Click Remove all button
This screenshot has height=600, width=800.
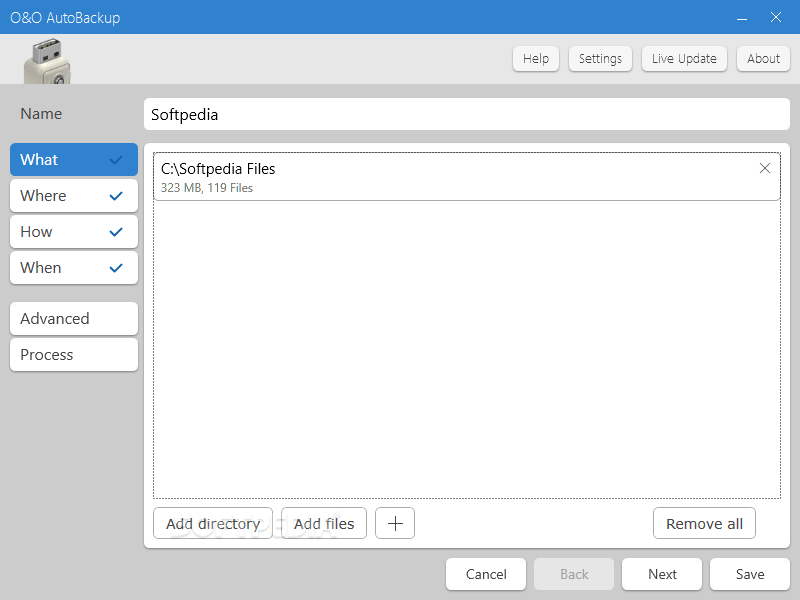pyautogui.click(x=704, y=523)
